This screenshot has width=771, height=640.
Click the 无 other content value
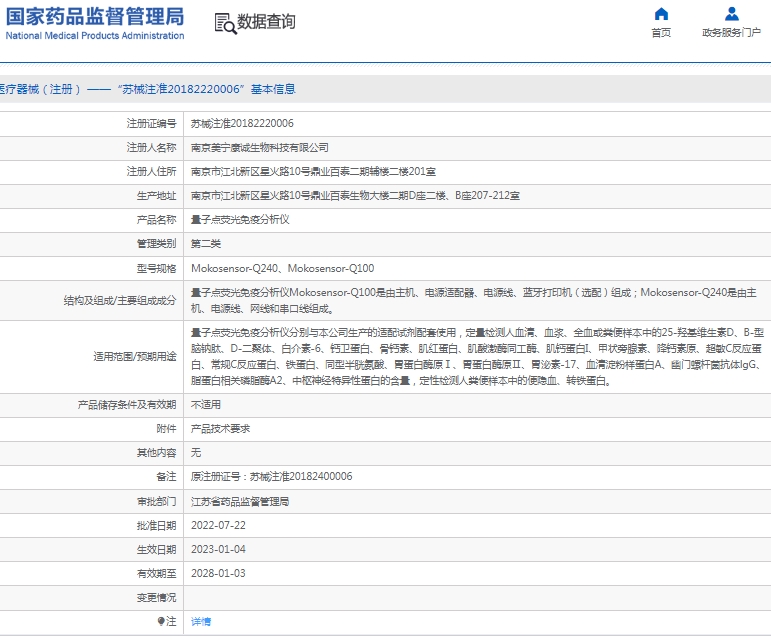[196, 452]
